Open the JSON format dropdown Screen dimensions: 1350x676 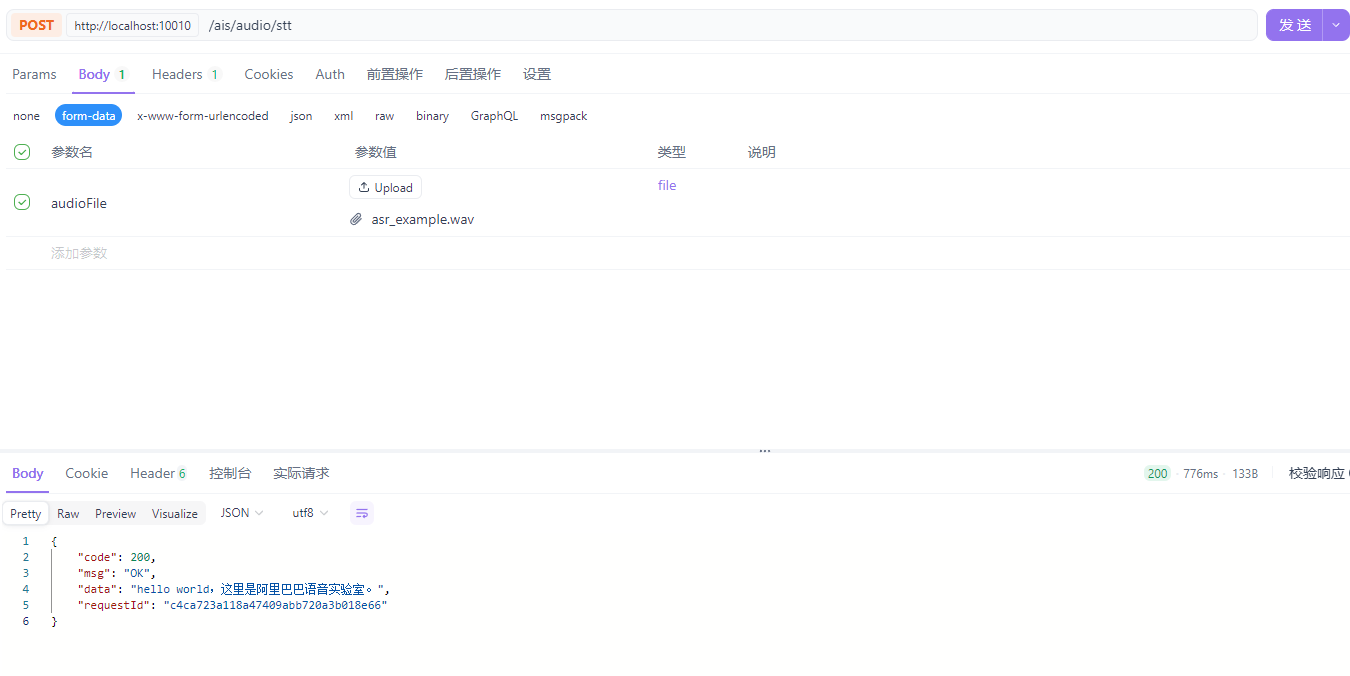(242, 513)
